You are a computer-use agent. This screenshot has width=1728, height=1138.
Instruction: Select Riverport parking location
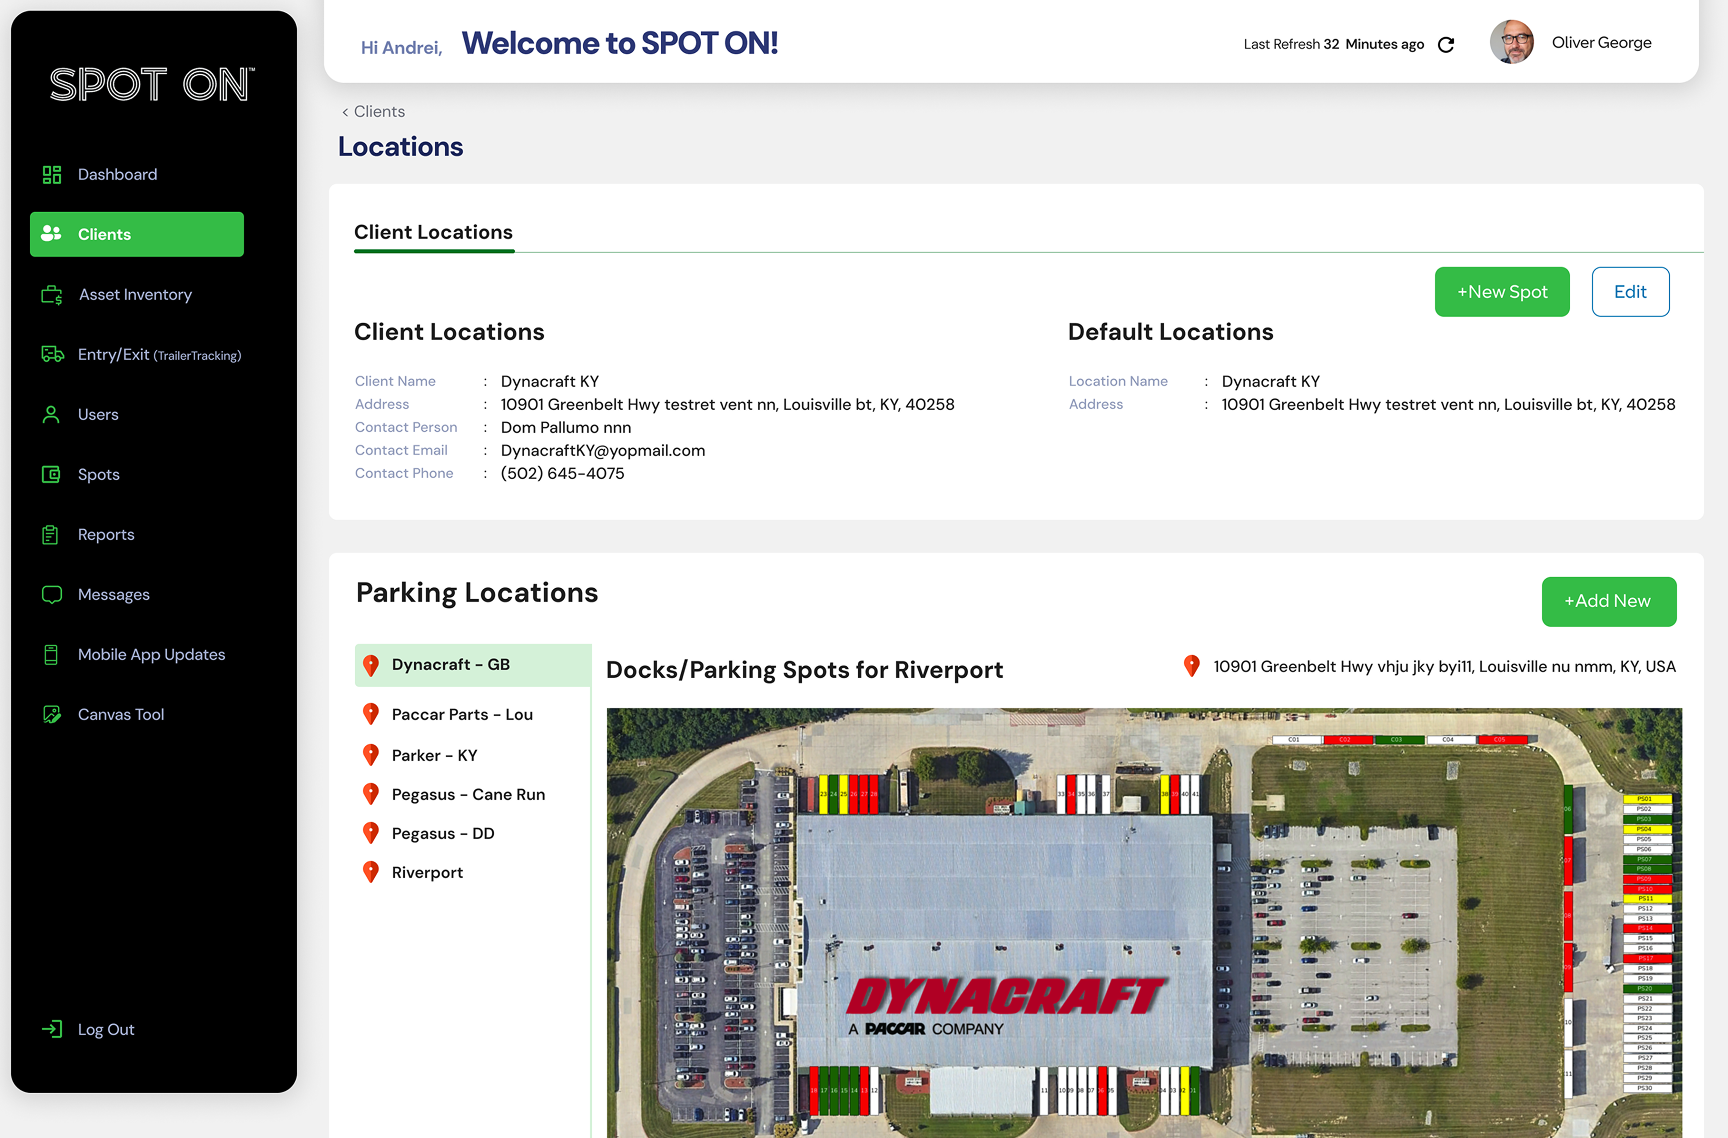click(x=427, y=872)
